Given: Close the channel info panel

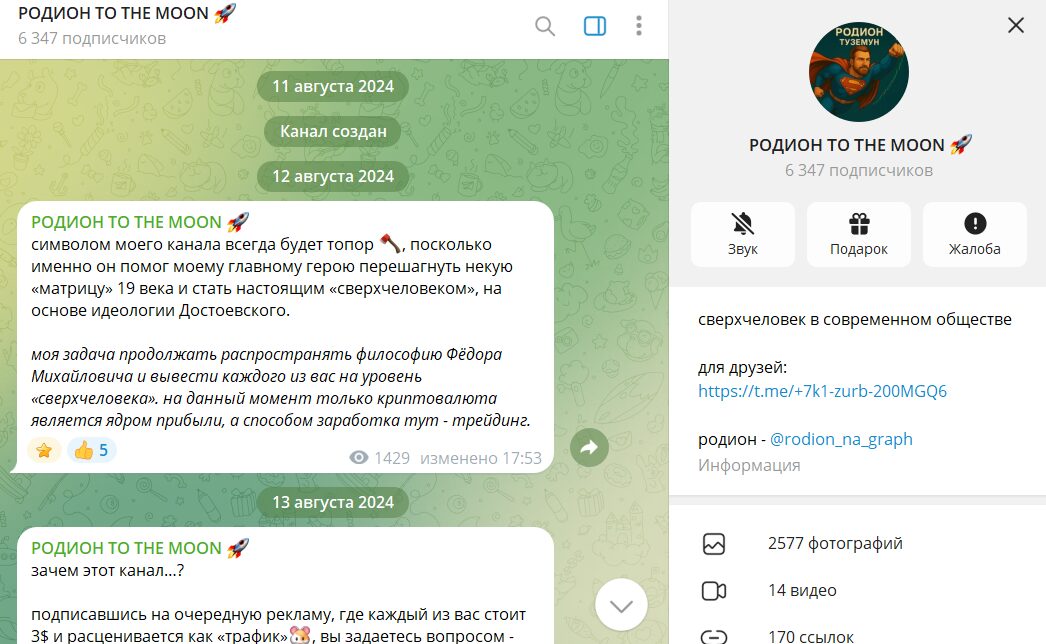Looking at the screenshot, I should [x=1015, y=25].
